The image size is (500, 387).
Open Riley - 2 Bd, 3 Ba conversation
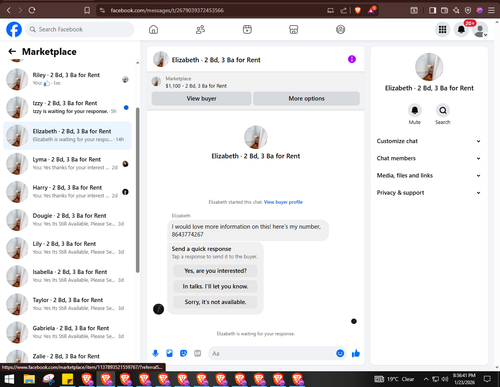67,79
